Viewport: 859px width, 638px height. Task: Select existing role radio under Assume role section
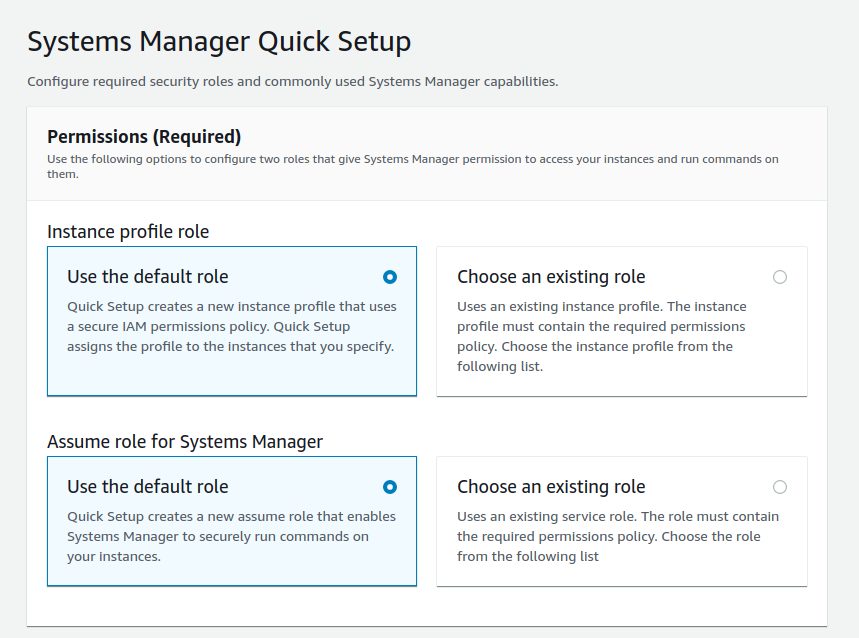[780, 487]
